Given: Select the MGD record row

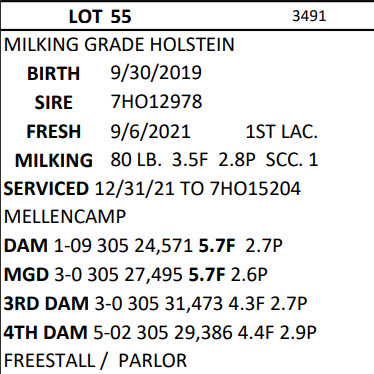Looking at the screenshot, I should [x=136, y=275].
